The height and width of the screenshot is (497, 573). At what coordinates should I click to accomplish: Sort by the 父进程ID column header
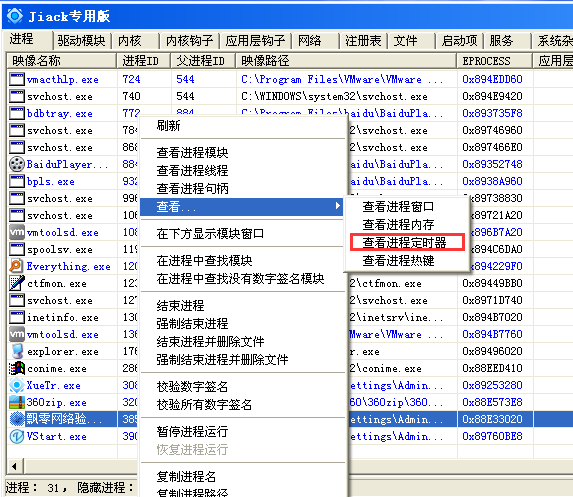coord(203,61)
